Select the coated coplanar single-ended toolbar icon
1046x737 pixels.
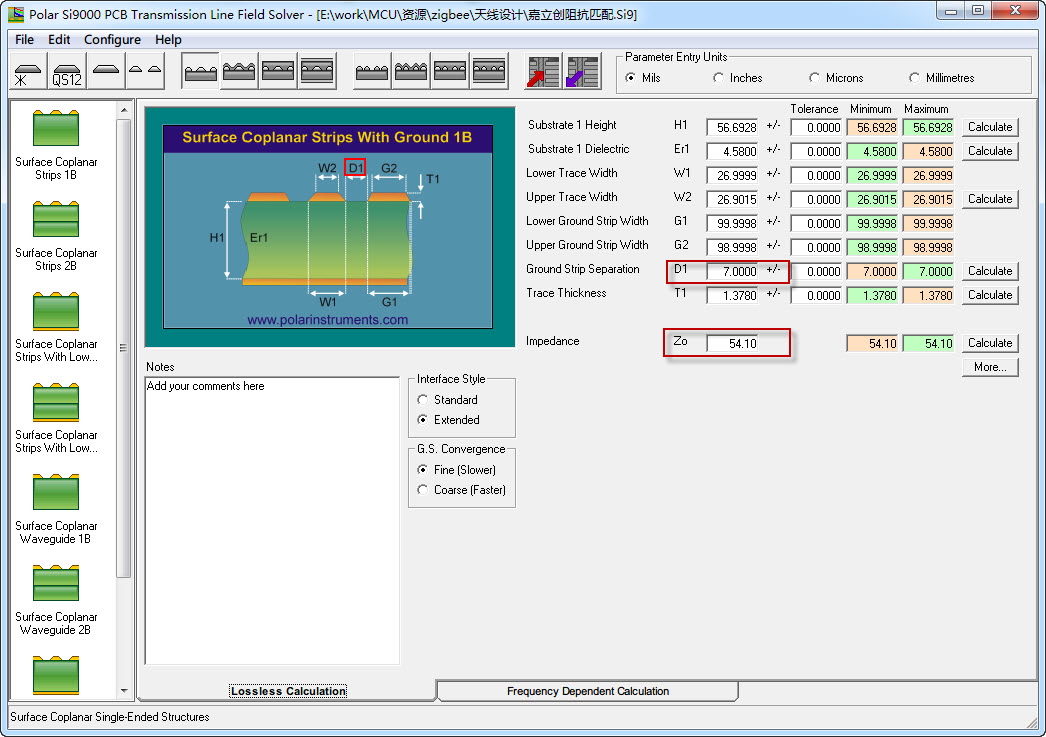coord(239,71)
